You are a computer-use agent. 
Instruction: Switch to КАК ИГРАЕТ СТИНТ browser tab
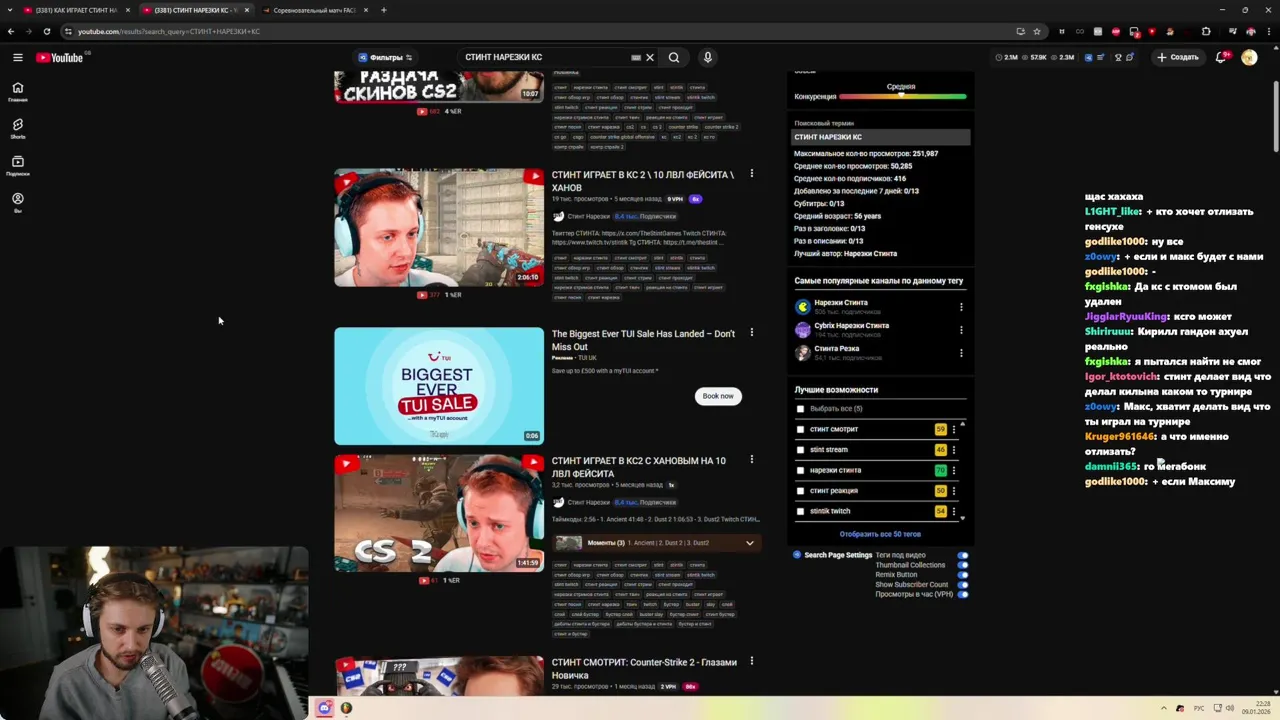click(x=76, y=10)
